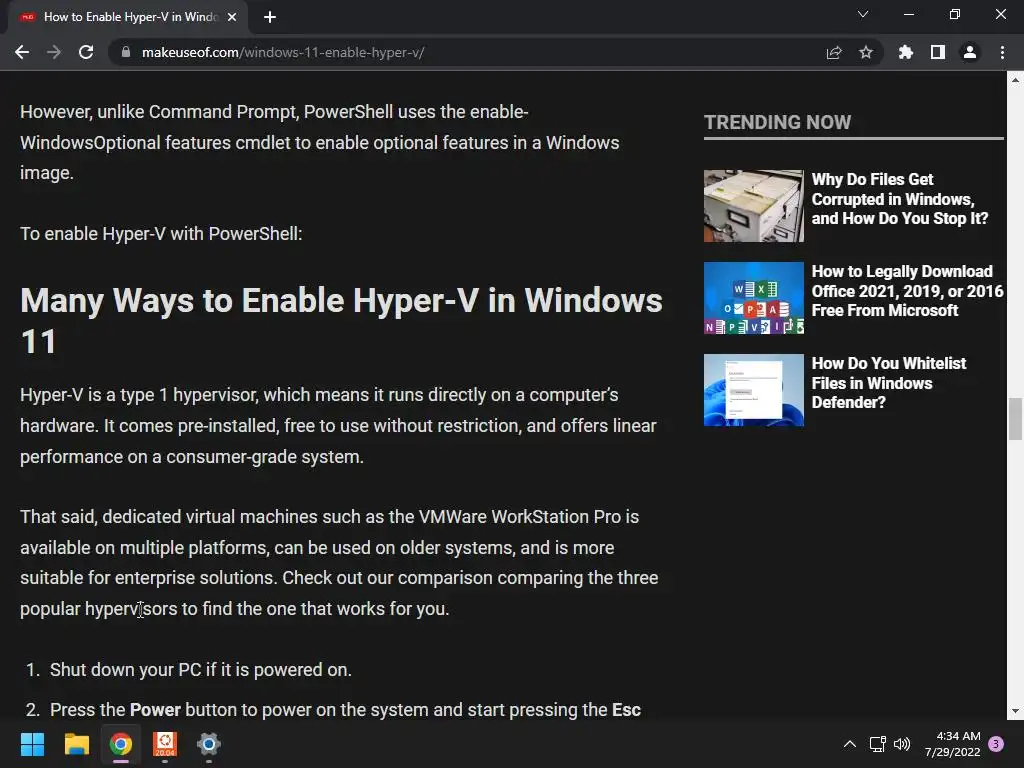Image resolution: width=1024 pixels, height=768 pixels.
Task: Click text "To enable Hyper-V with PowerShell:"
Action: pos(161,234)
